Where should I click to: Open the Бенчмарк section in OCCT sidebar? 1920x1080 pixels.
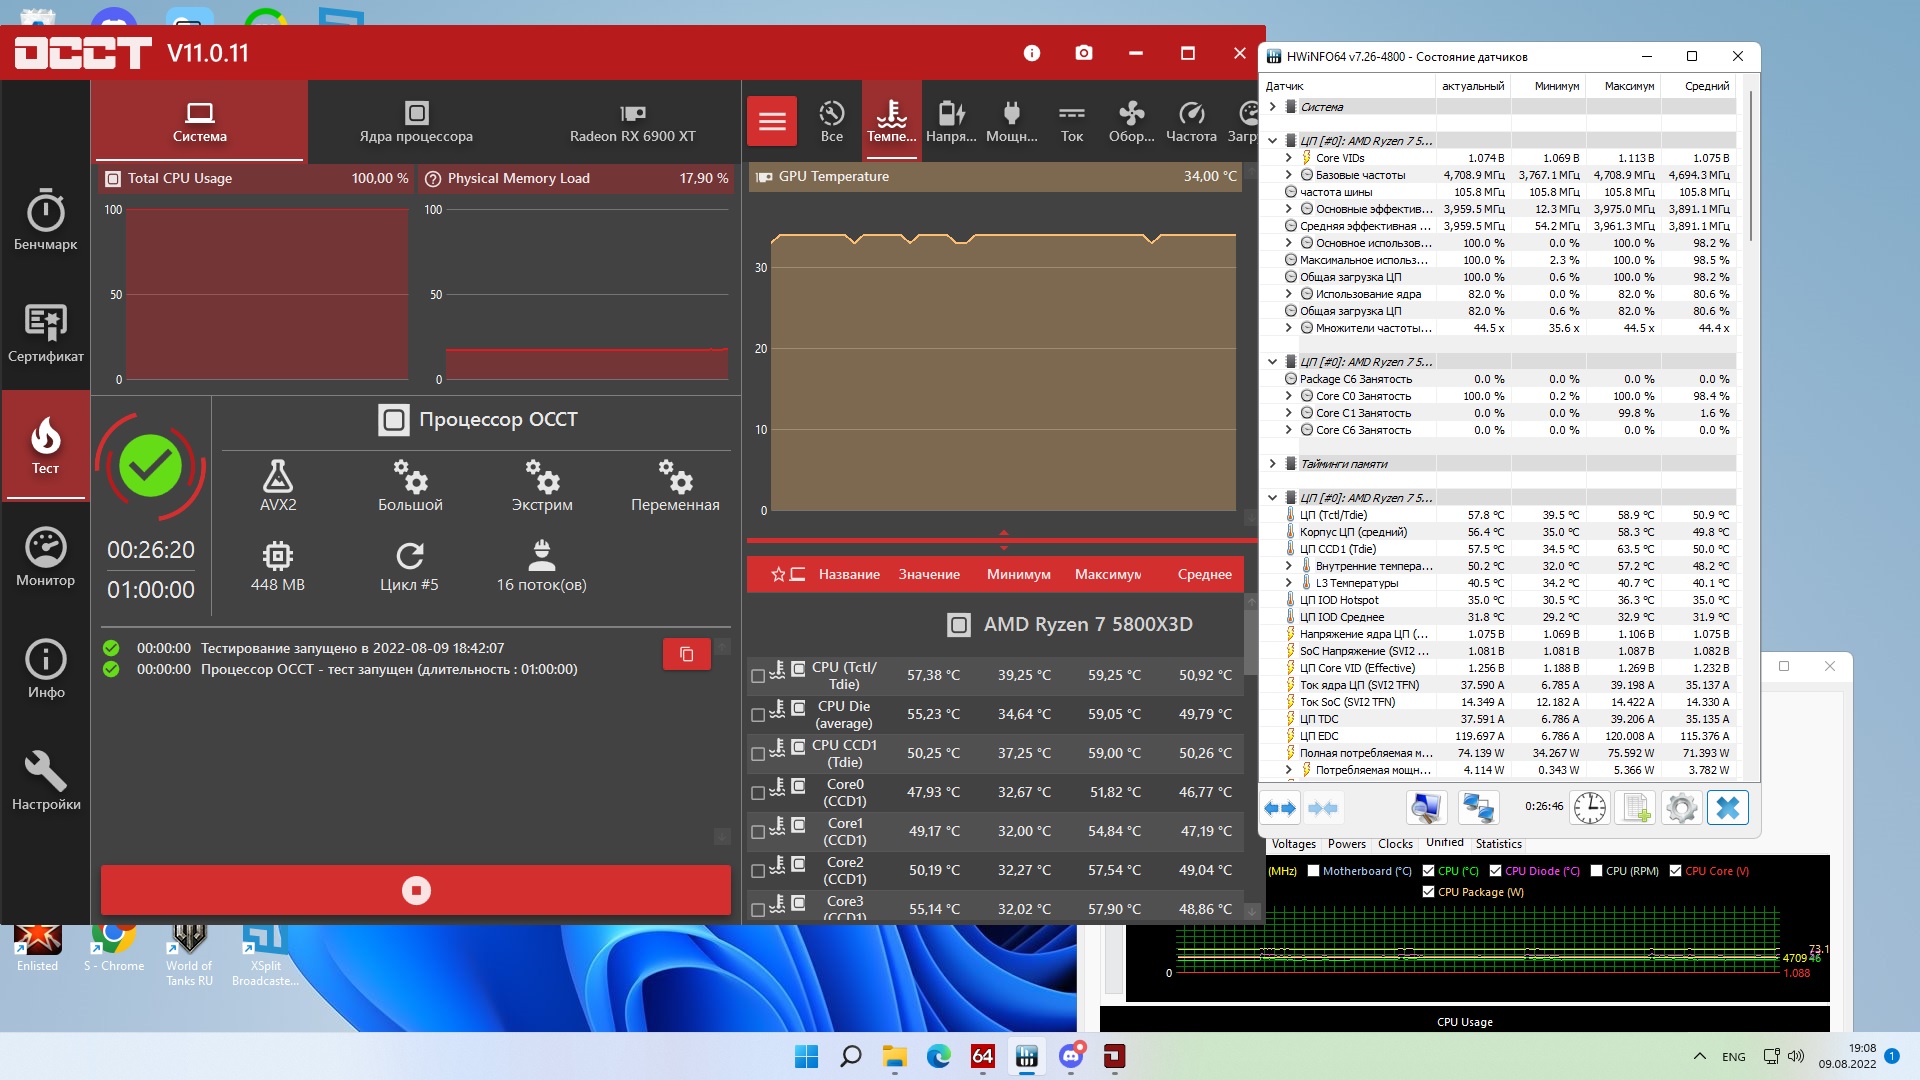tap(45, 221)
